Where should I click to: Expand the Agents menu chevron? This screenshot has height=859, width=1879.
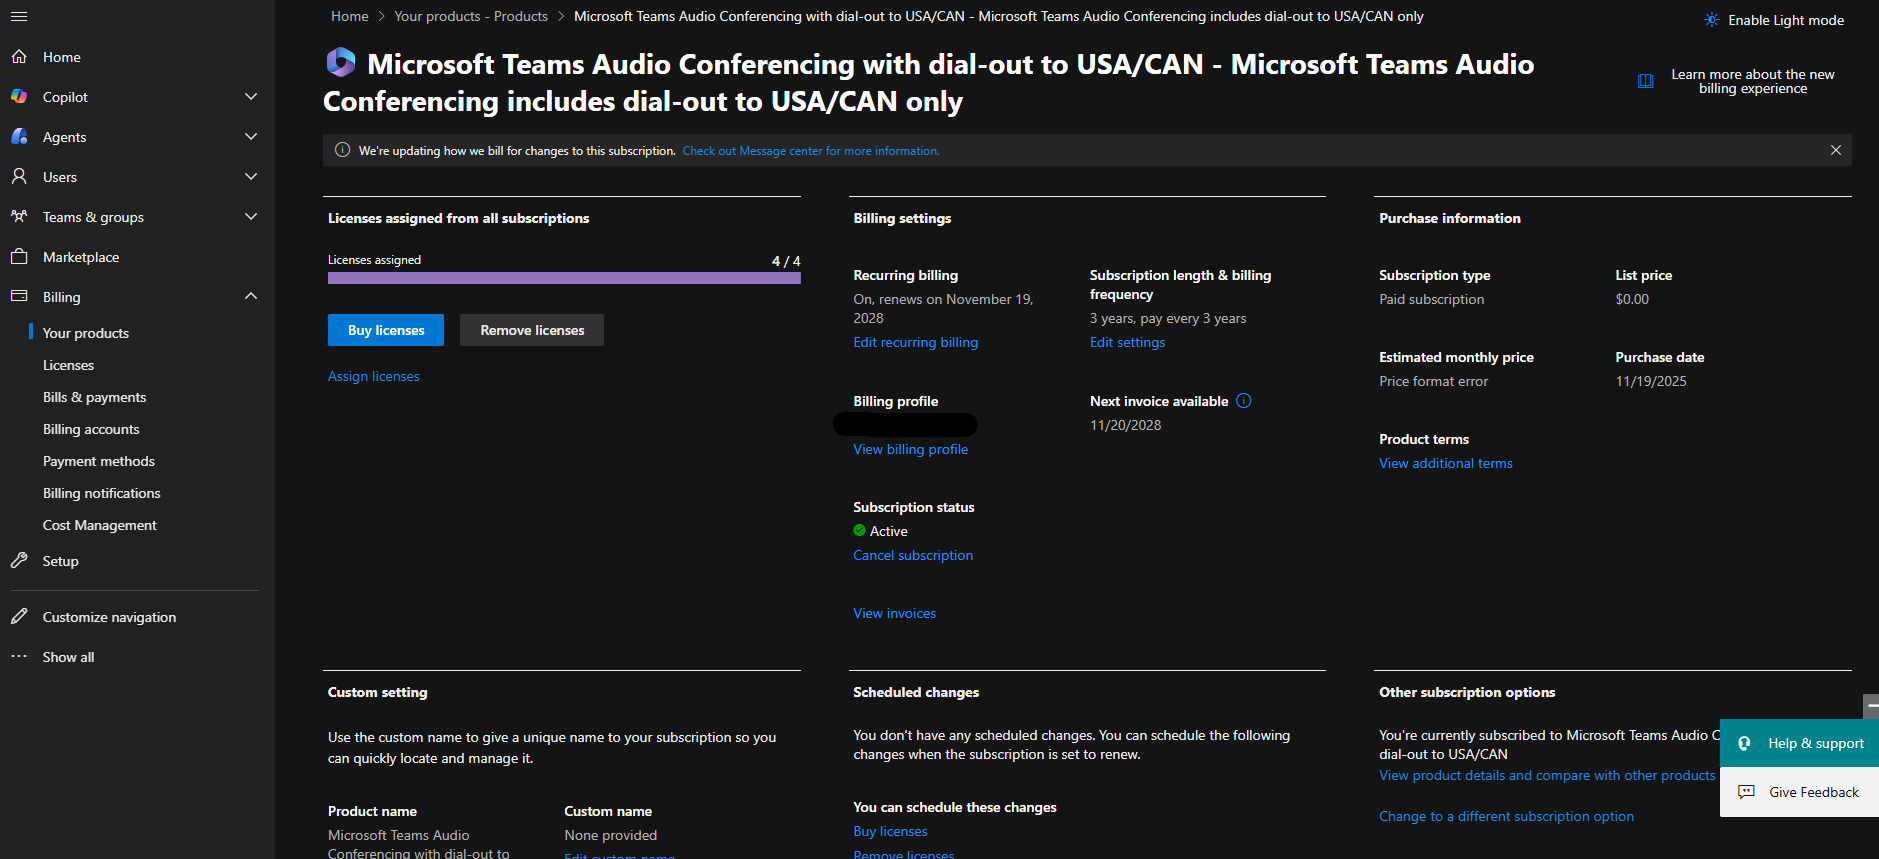click(x=251, y=137)
